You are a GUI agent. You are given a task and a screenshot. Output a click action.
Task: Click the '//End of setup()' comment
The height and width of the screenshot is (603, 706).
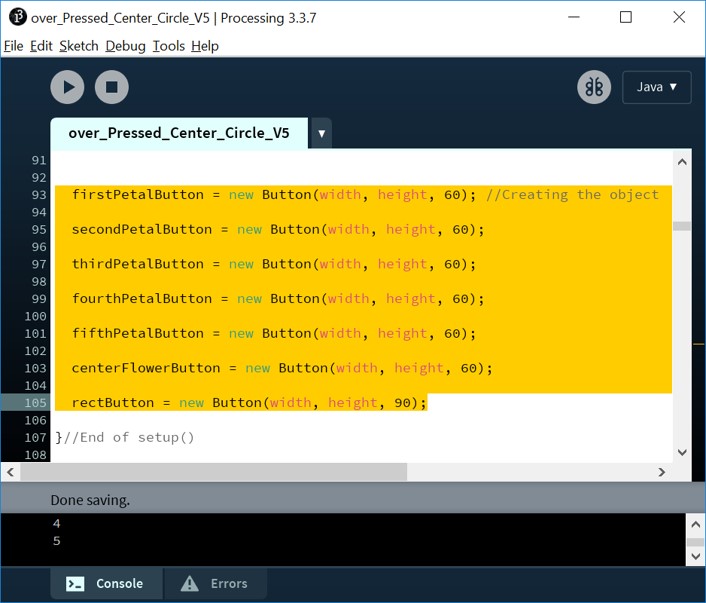(x=129, y=437)
